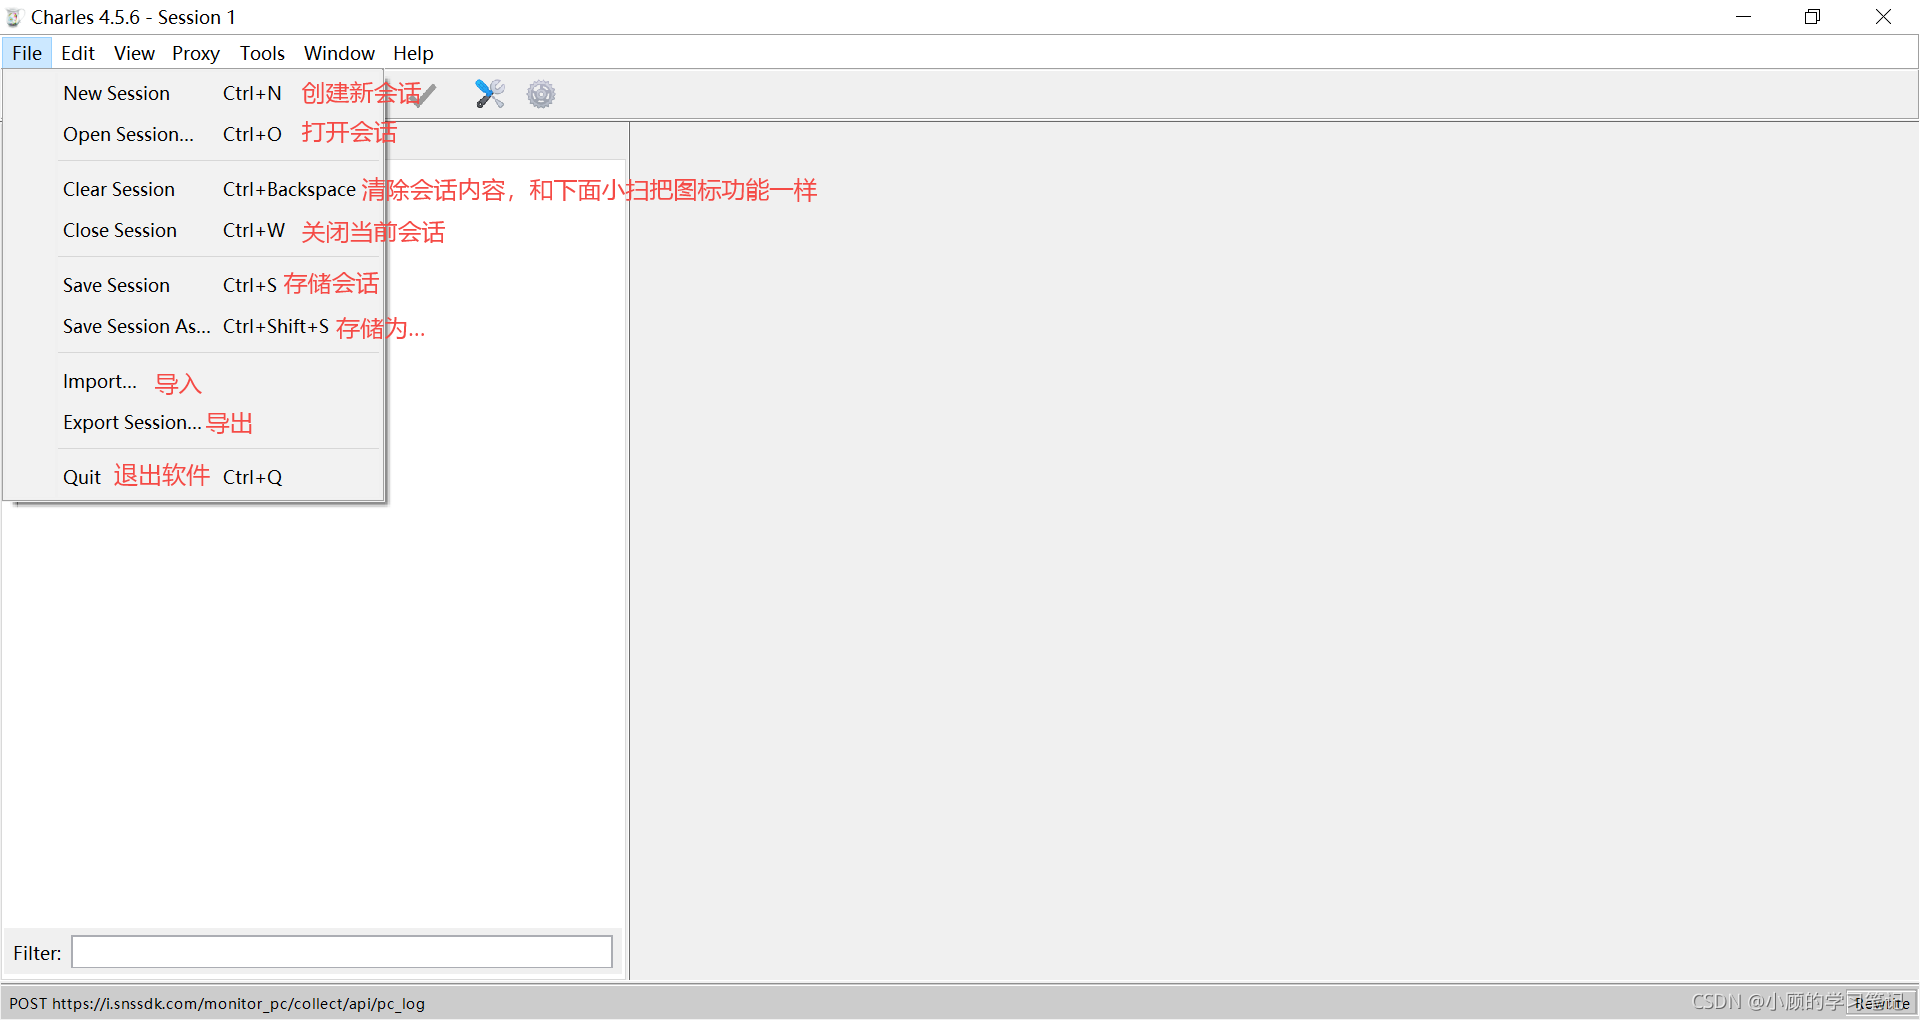Click the Charles app icon in title bar
This screenshot has width=1920, height=1020.
14,17
